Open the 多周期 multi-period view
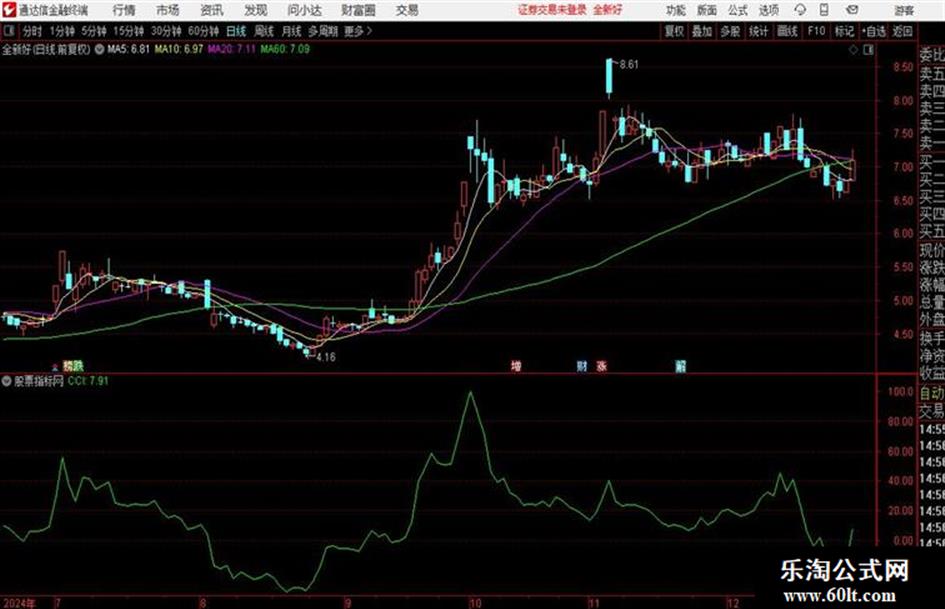This screenshot has width=945, height=609. click(323, 31)
